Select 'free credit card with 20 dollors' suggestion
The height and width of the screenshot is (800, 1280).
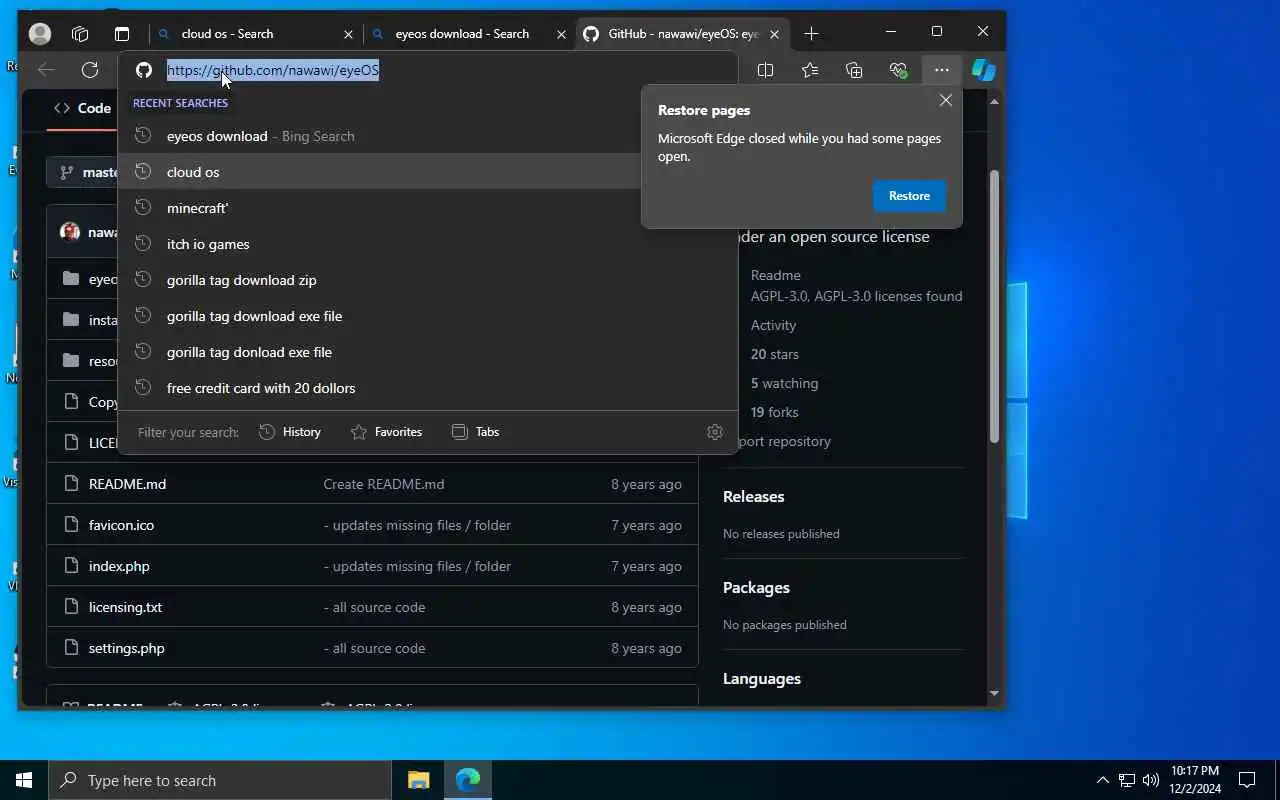pos(428,388)
